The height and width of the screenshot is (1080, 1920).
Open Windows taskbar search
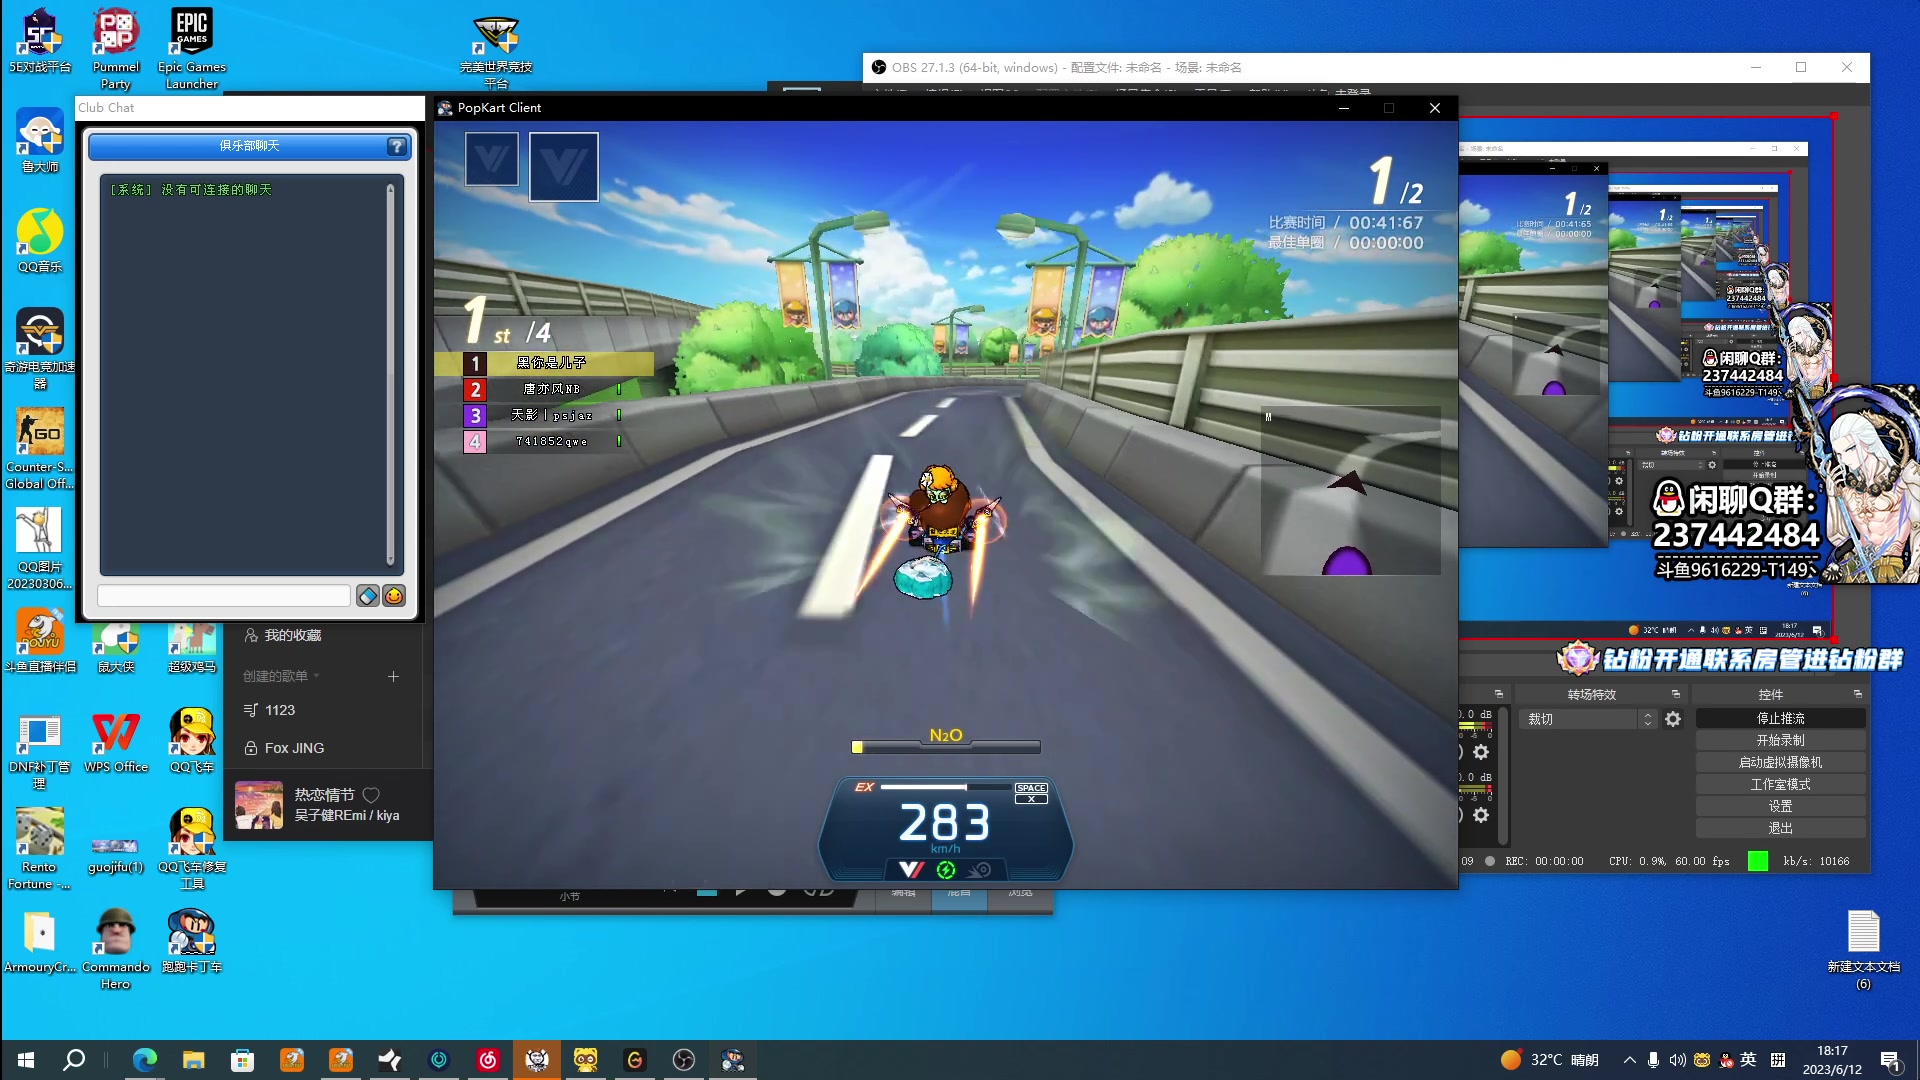point(74,1060)
